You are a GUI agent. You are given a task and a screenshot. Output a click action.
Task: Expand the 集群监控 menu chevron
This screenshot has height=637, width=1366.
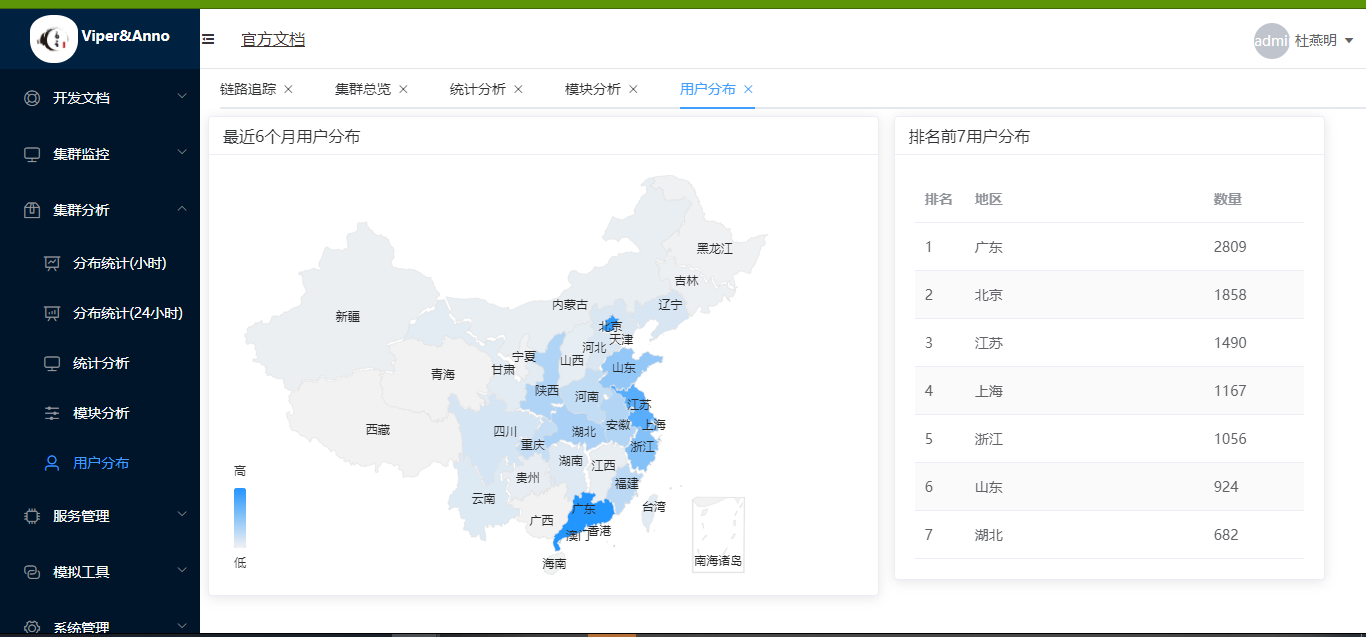[181, 152]
